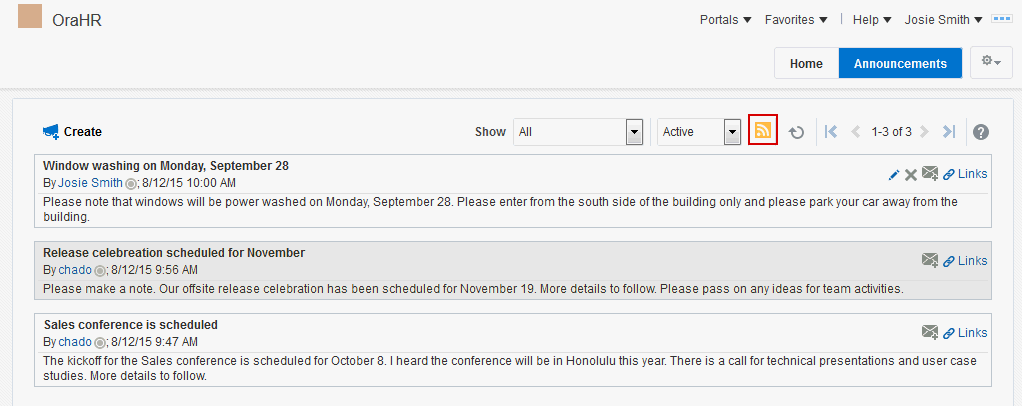Image resolution: width=1022 pixels, height=406 pixels.
Task: Open the help question mark icon
Action: pyautogui.click(x=981, y=132)
